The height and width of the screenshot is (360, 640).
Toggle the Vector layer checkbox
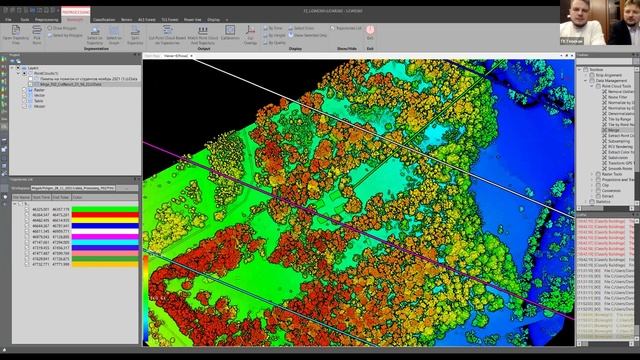[x=24, y=95]
